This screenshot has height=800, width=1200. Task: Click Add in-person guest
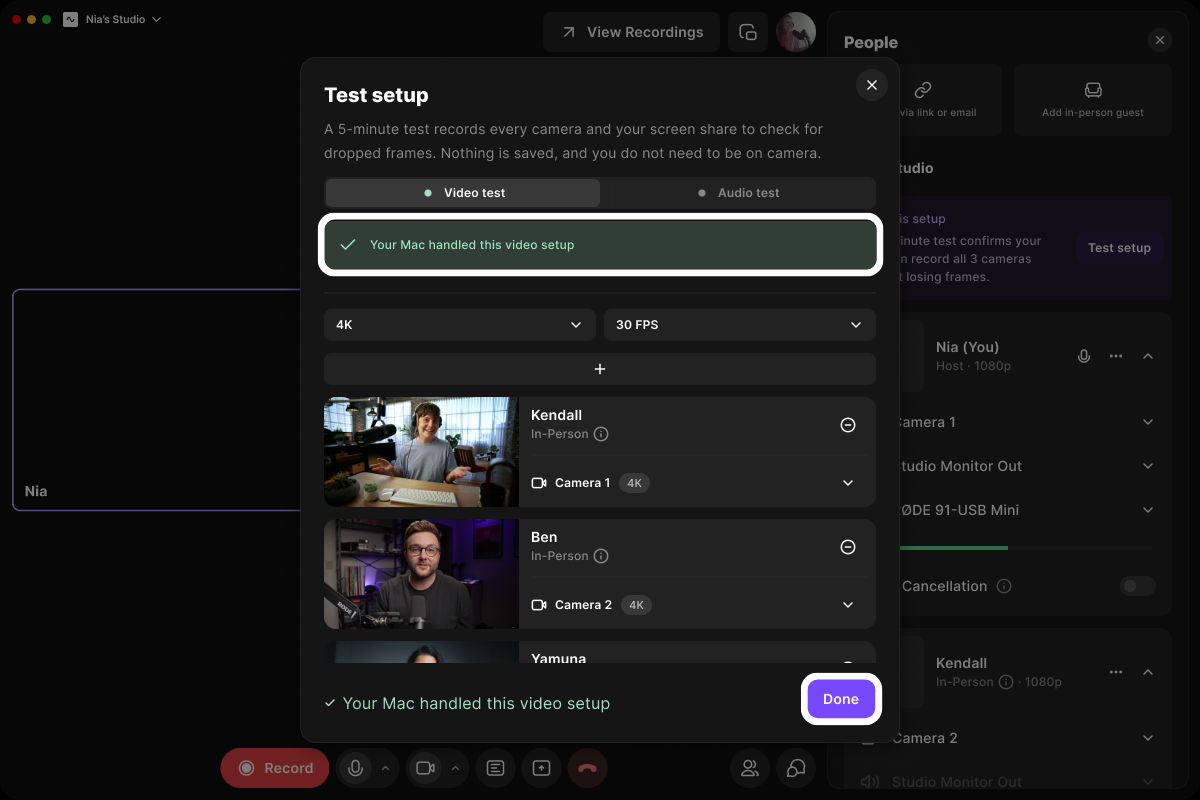coord(1093,100)
